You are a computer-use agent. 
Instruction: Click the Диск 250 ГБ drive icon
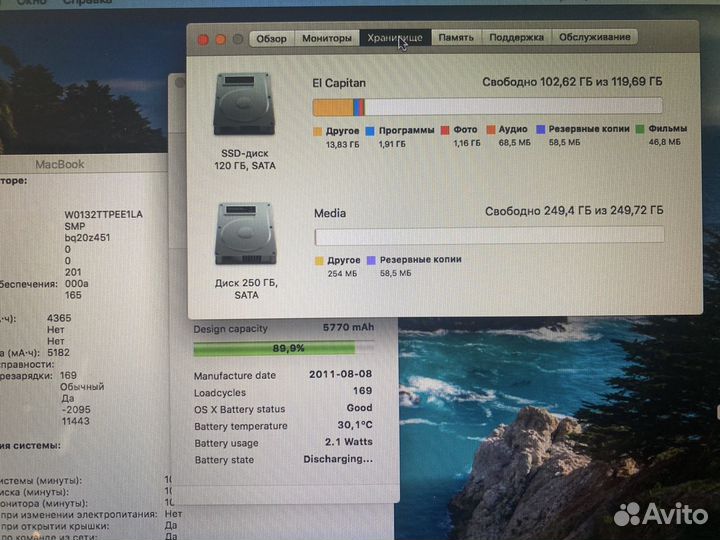(x=246, y=234)
